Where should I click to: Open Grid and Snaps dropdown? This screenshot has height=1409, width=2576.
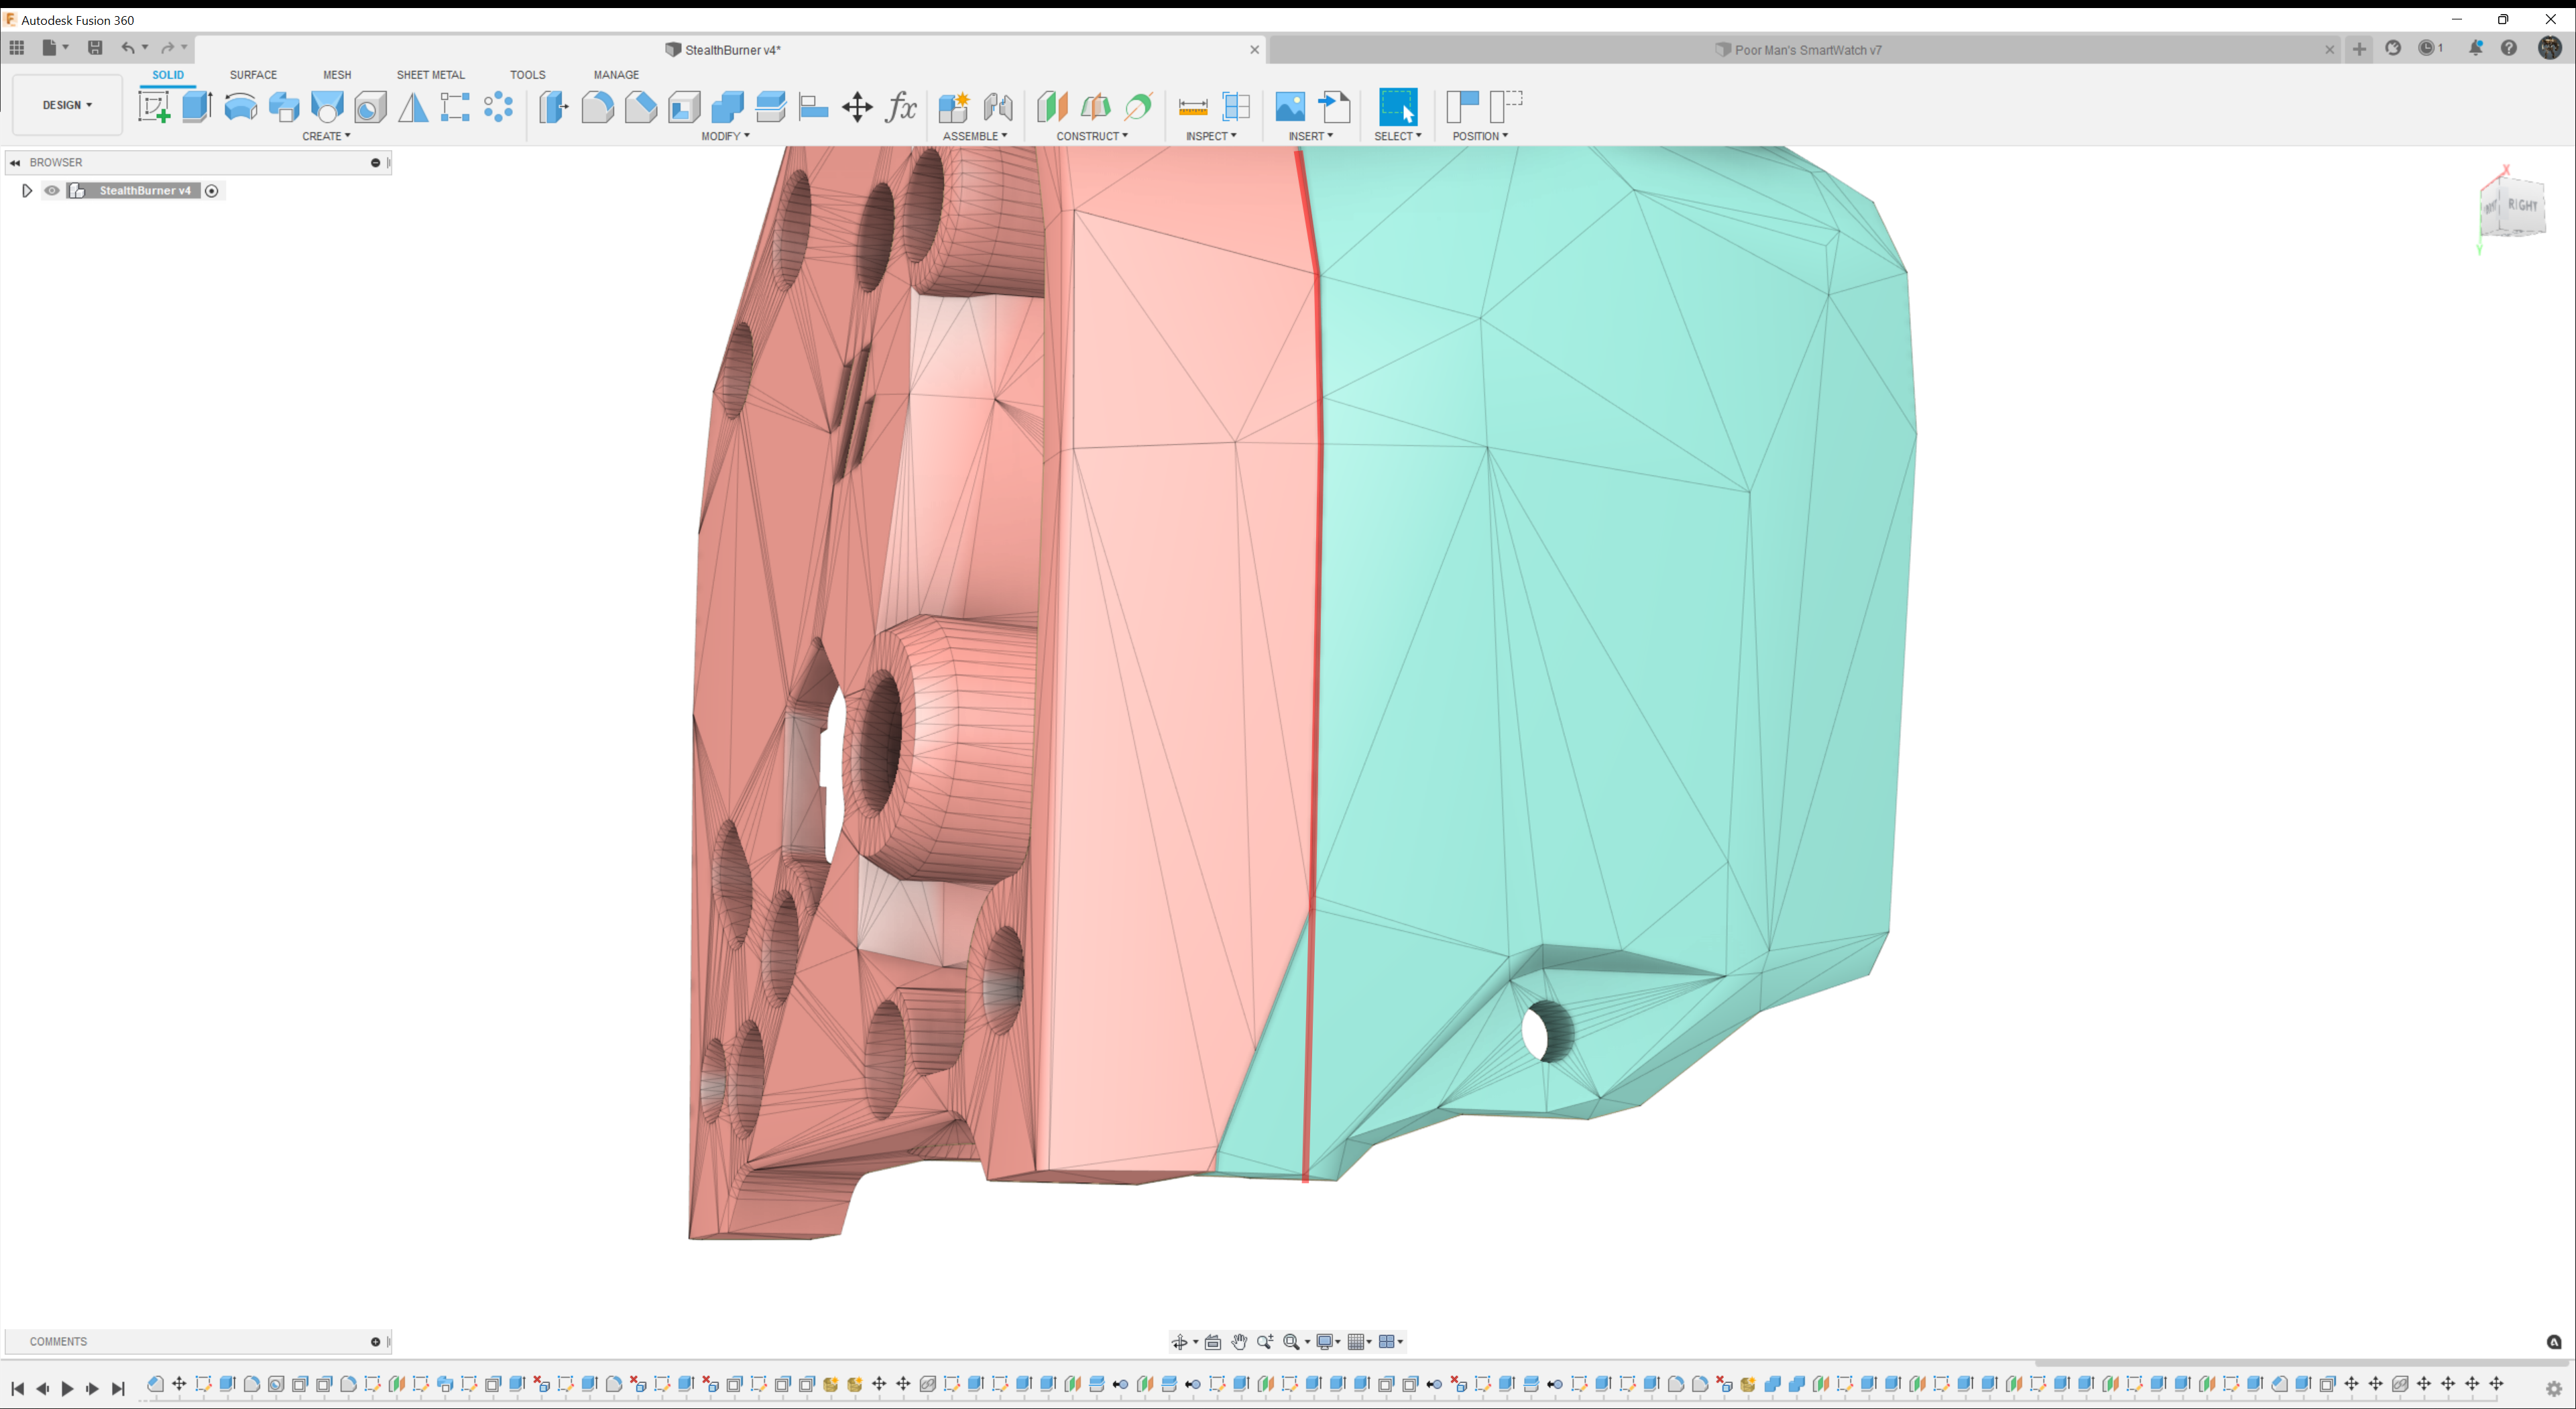click(1360, 1342)
